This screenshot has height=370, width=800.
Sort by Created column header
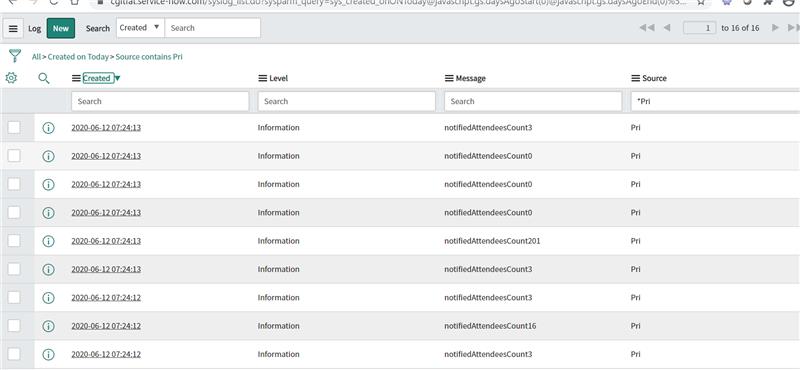pos(96,78)
